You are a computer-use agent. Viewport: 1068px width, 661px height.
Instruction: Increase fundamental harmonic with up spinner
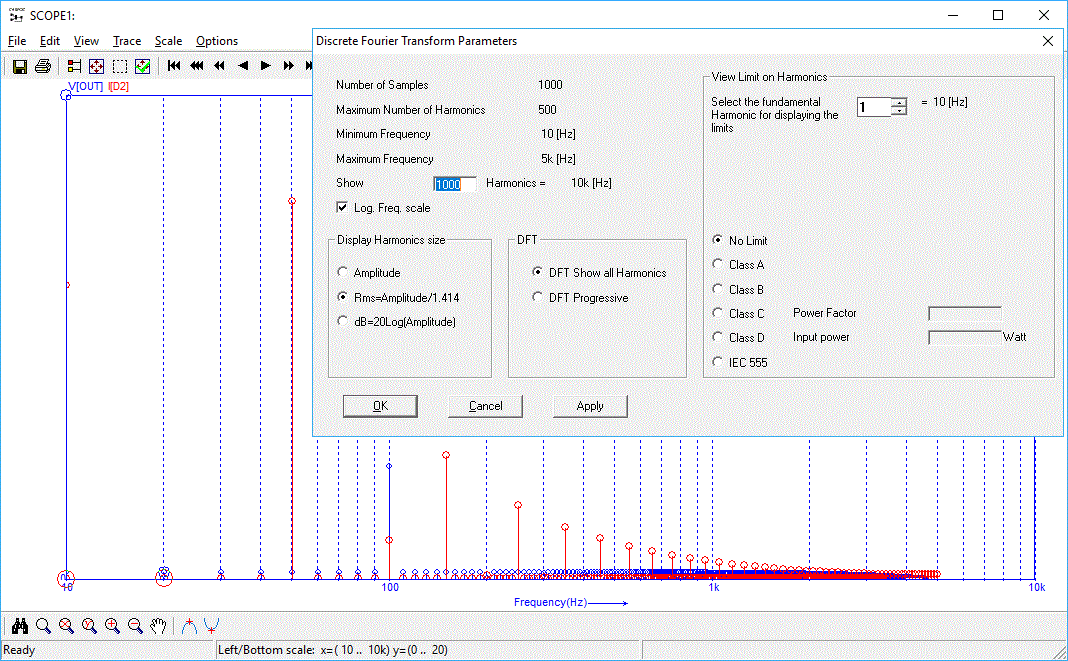899,102
